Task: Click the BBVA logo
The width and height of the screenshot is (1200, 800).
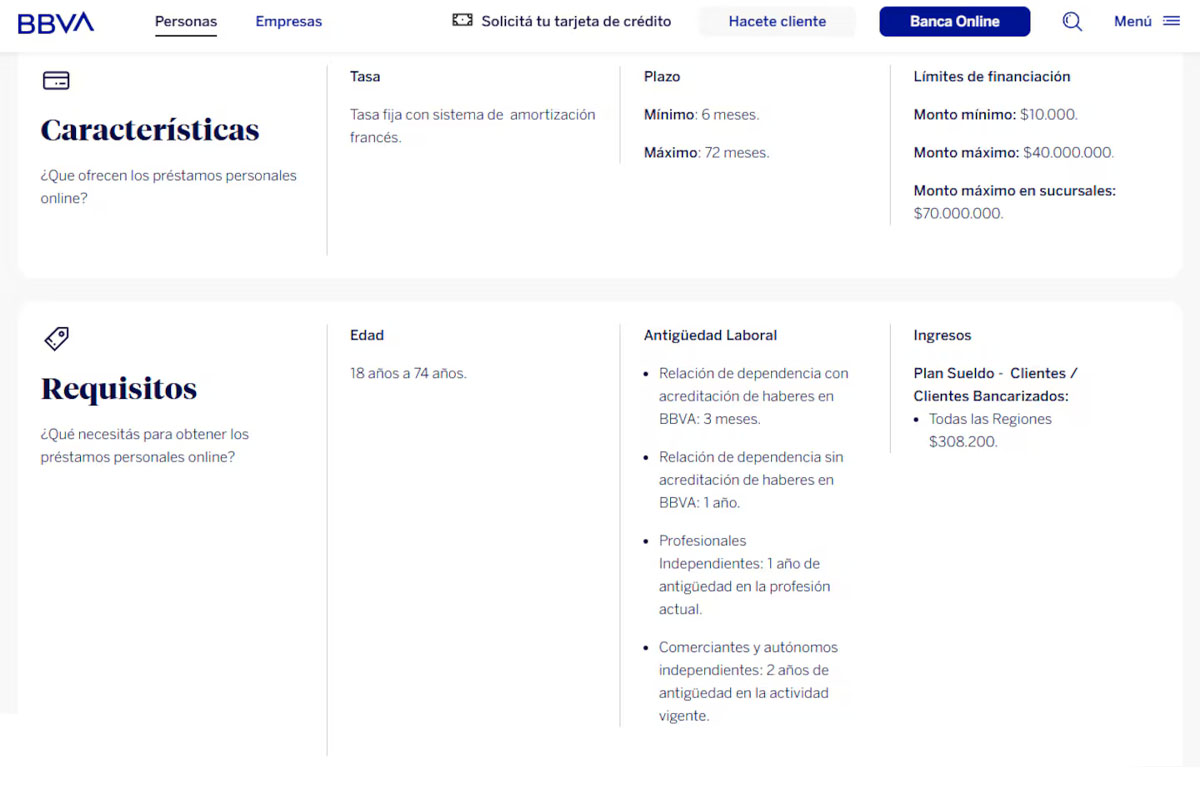Action: click(x=55, y=21)
